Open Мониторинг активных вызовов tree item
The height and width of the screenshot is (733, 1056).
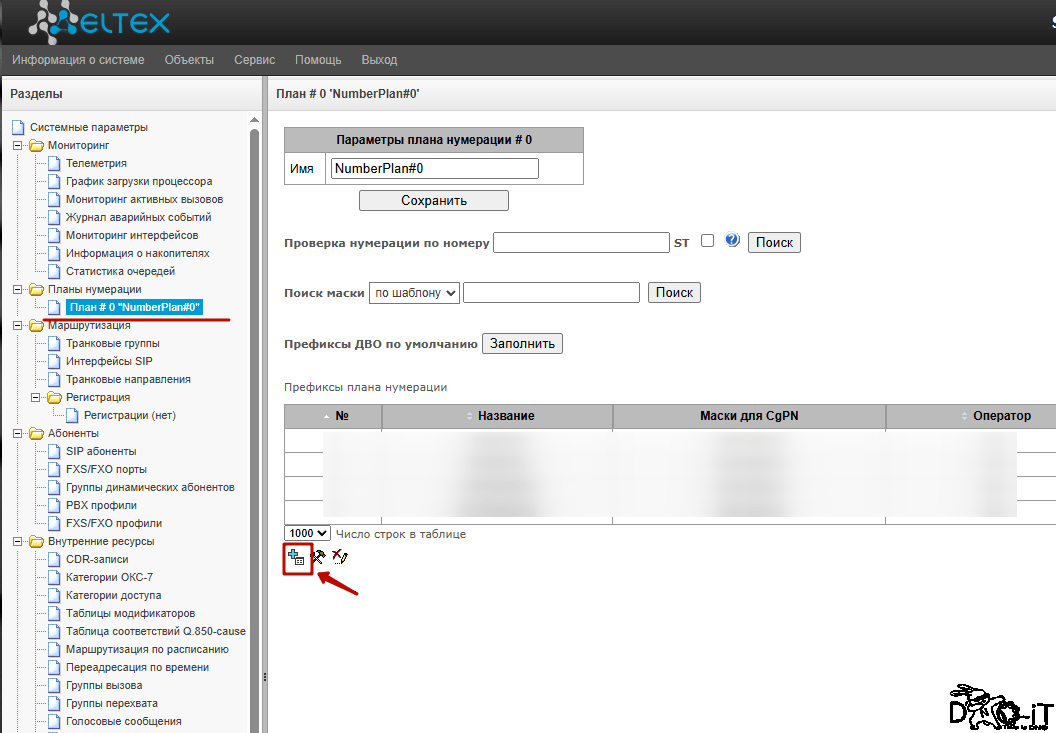(x=144, y=199)
